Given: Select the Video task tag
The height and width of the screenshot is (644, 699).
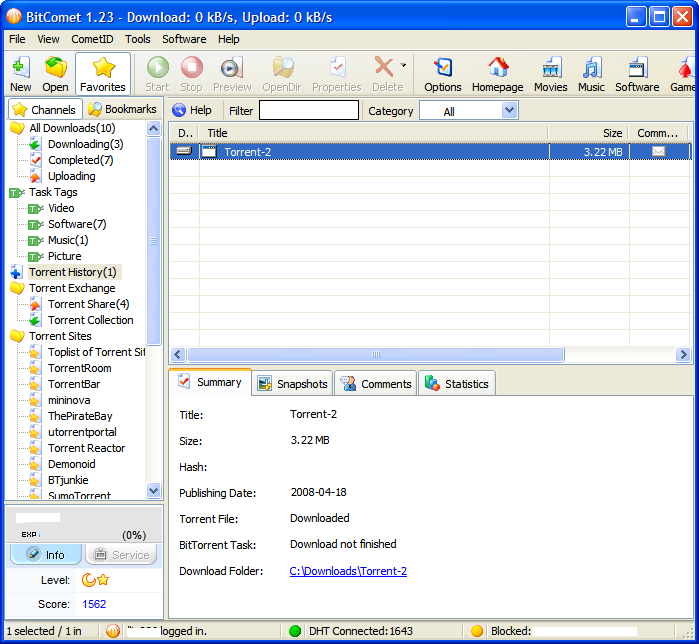Looking at the screenshot, I should click(x=61, y=209).
